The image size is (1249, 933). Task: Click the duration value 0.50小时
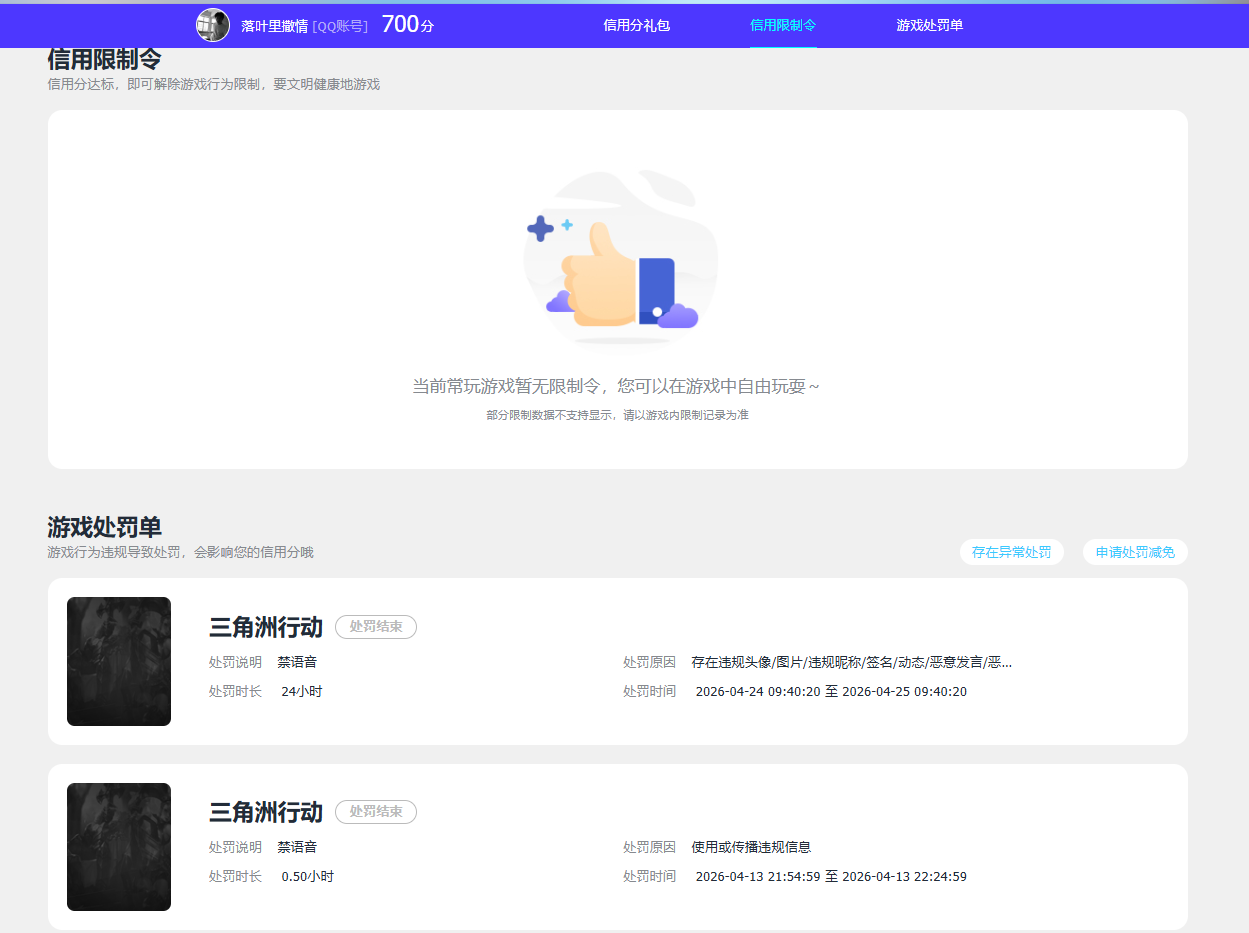click(x=308, y=877)
